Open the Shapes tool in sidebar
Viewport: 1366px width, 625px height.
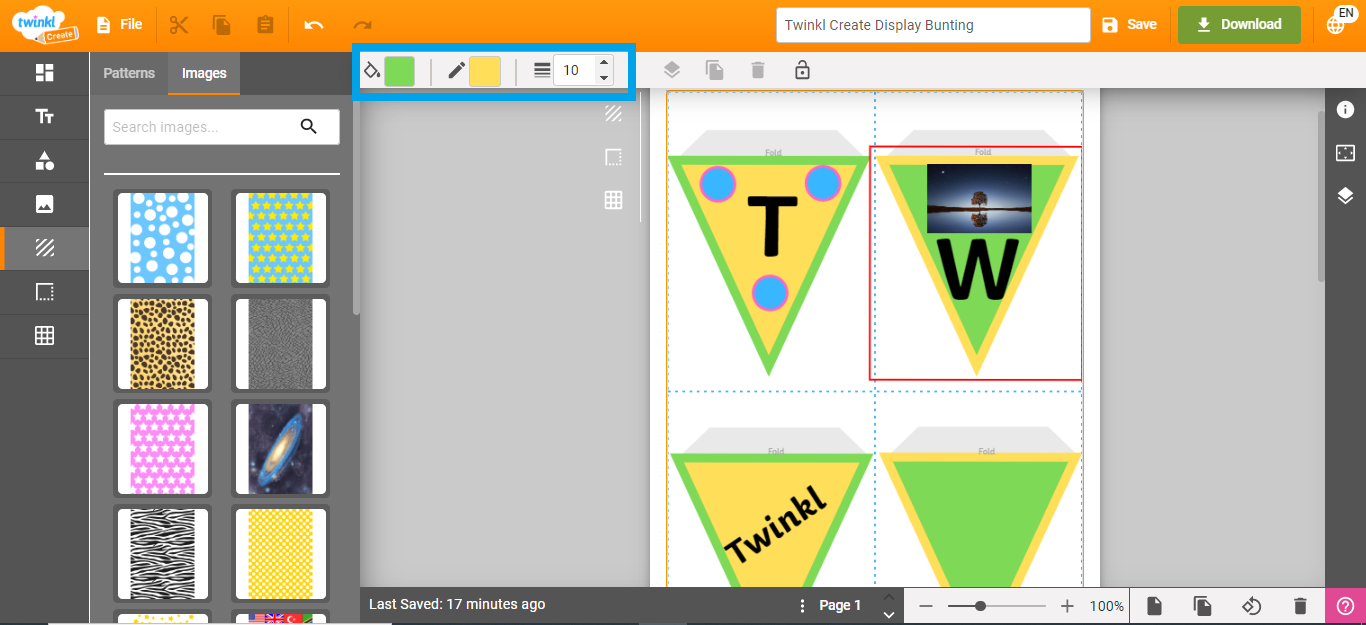(44, 161)
